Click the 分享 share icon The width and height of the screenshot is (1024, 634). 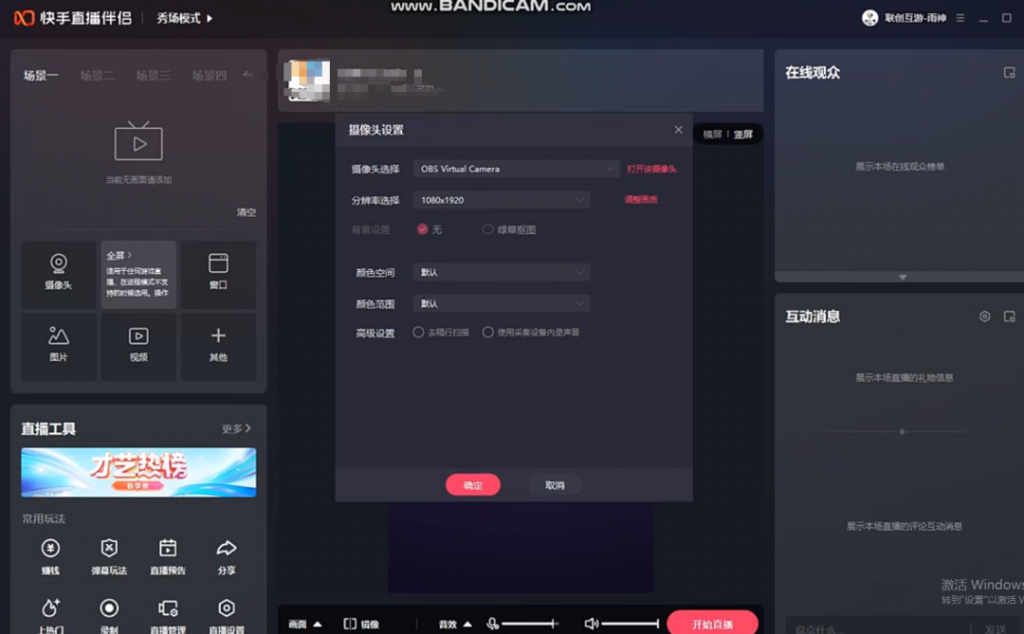(x=226, y=549)
